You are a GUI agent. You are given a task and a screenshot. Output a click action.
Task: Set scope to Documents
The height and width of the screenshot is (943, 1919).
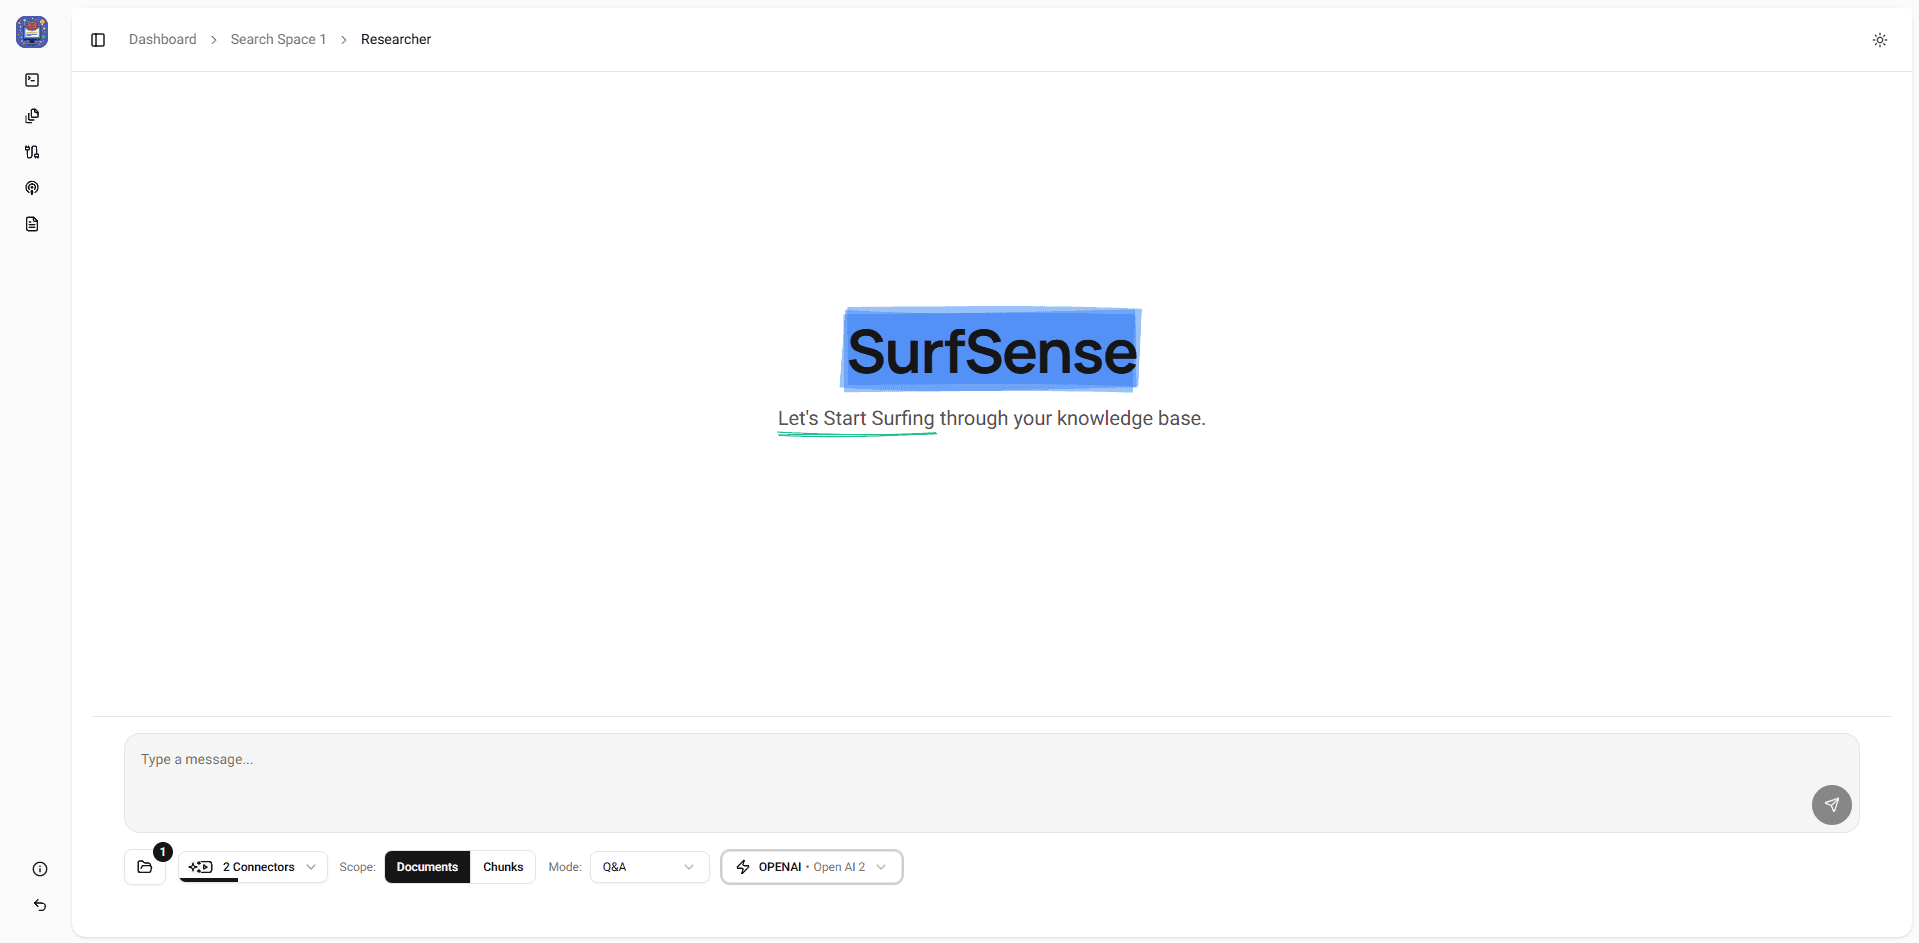(x=427, y=867)
